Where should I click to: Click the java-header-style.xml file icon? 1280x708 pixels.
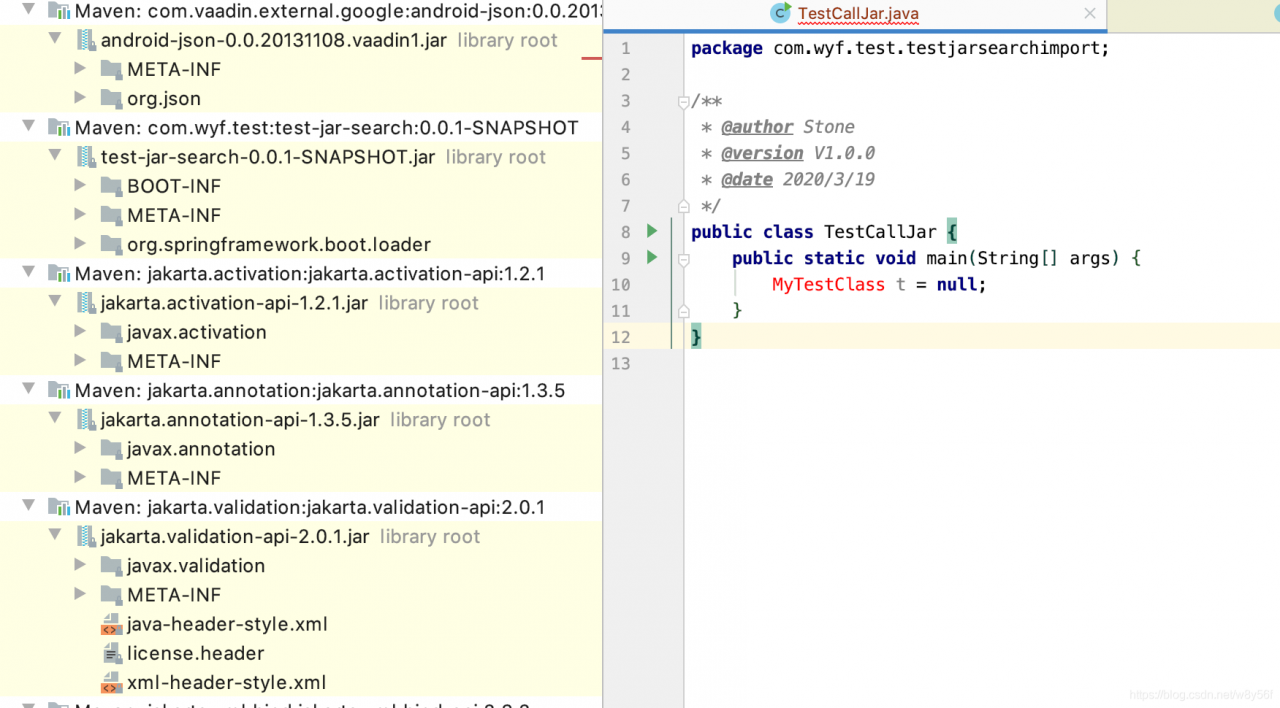(111, 625)
